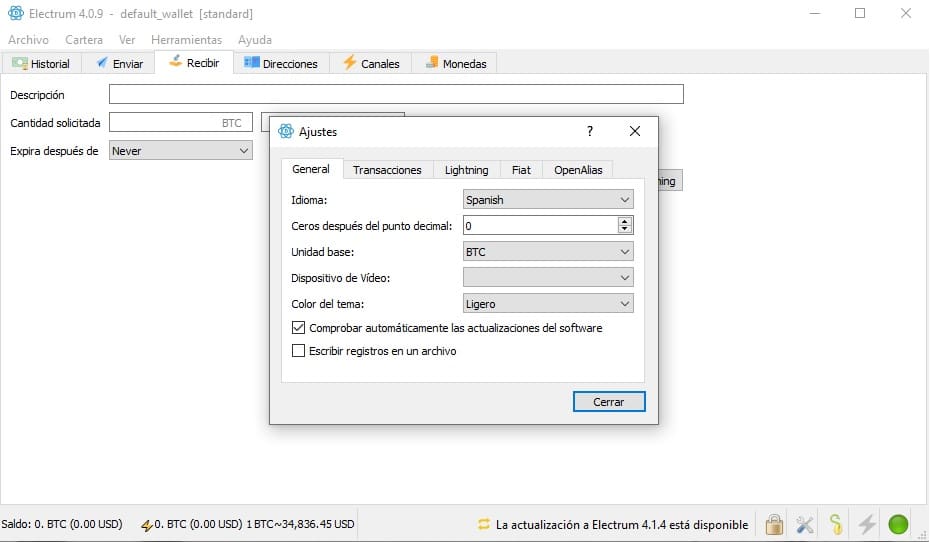This screenshot has height=542, width=930.
Task: Click the padlock password icon in status bar
Action: (x=774, y=524)
